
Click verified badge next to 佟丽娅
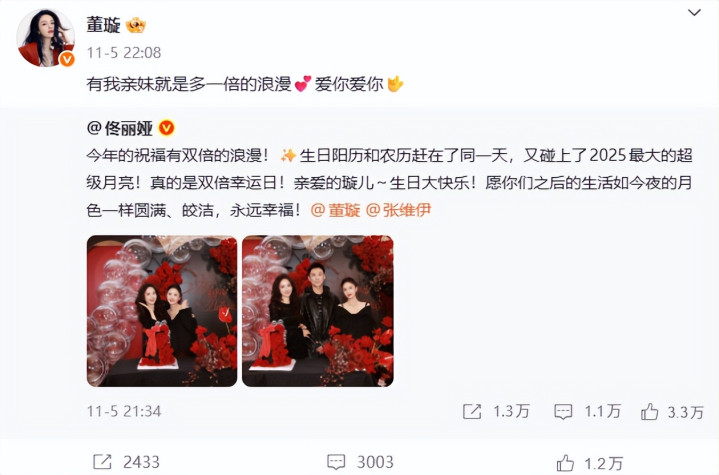point(166,128)
